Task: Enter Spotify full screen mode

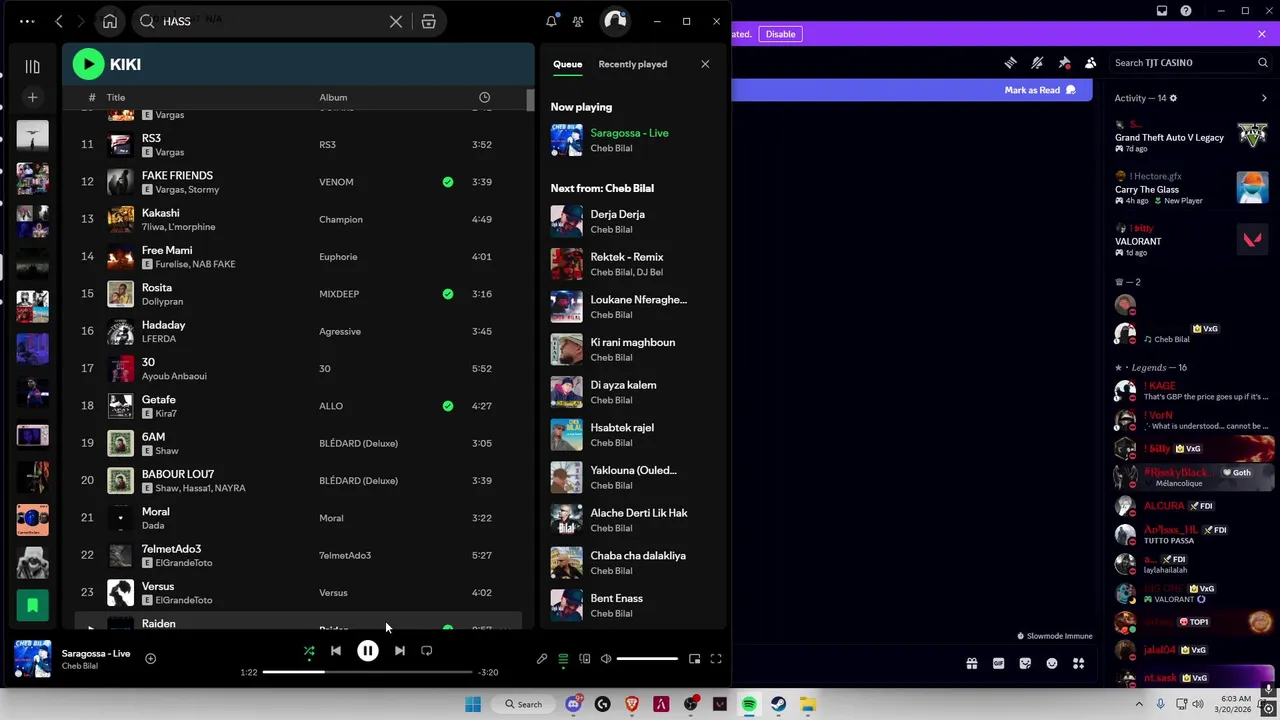Action: click(716, 659)
